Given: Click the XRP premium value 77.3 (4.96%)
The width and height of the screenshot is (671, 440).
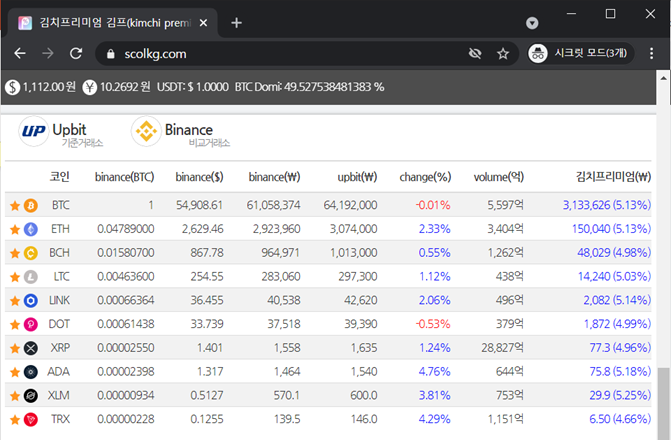Looking at the screenshot, I should pyautogui.click(x=620, y=348).
